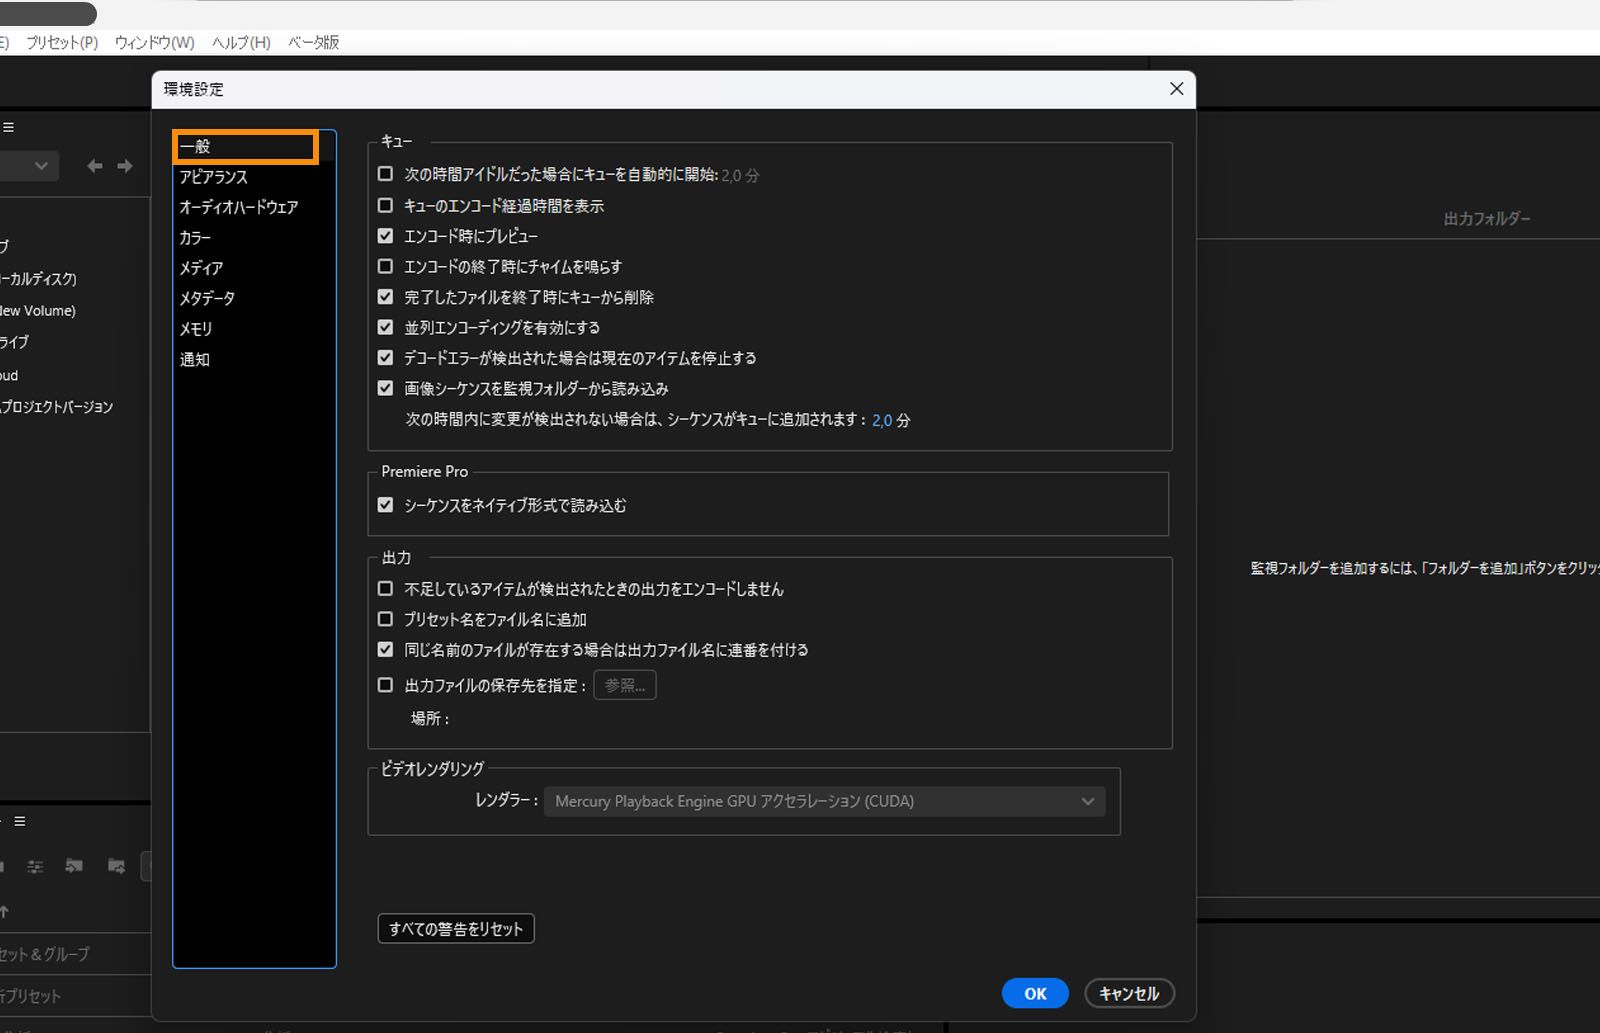Confirm preferences with the OK button

point(1034,993)
